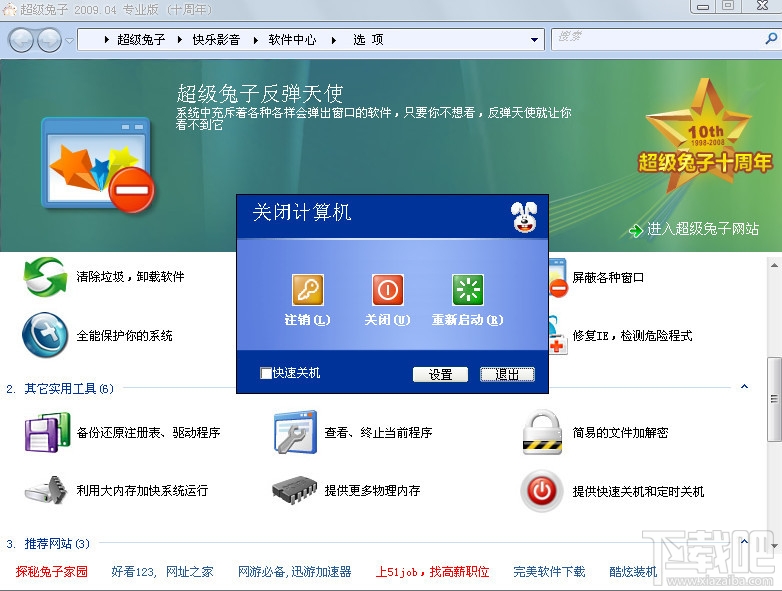Collapse the 推荐网站 section chevron

744,542
